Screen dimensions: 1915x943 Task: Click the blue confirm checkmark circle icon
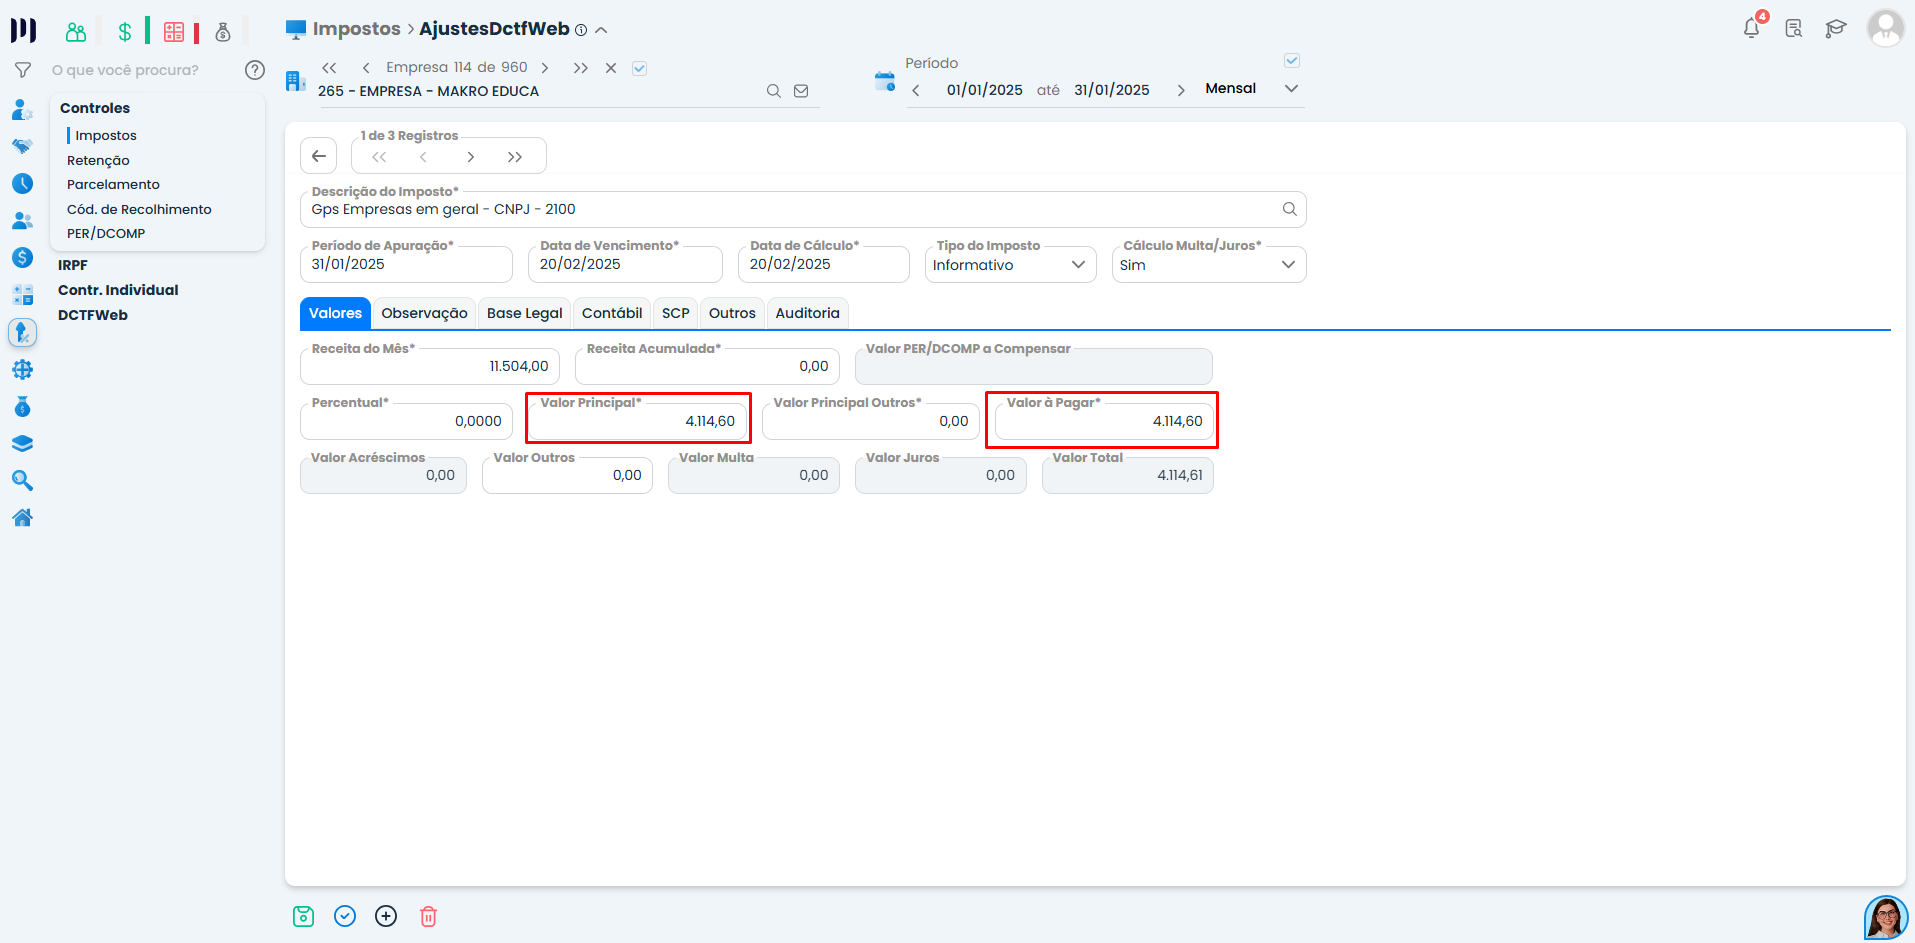point(345,916)
